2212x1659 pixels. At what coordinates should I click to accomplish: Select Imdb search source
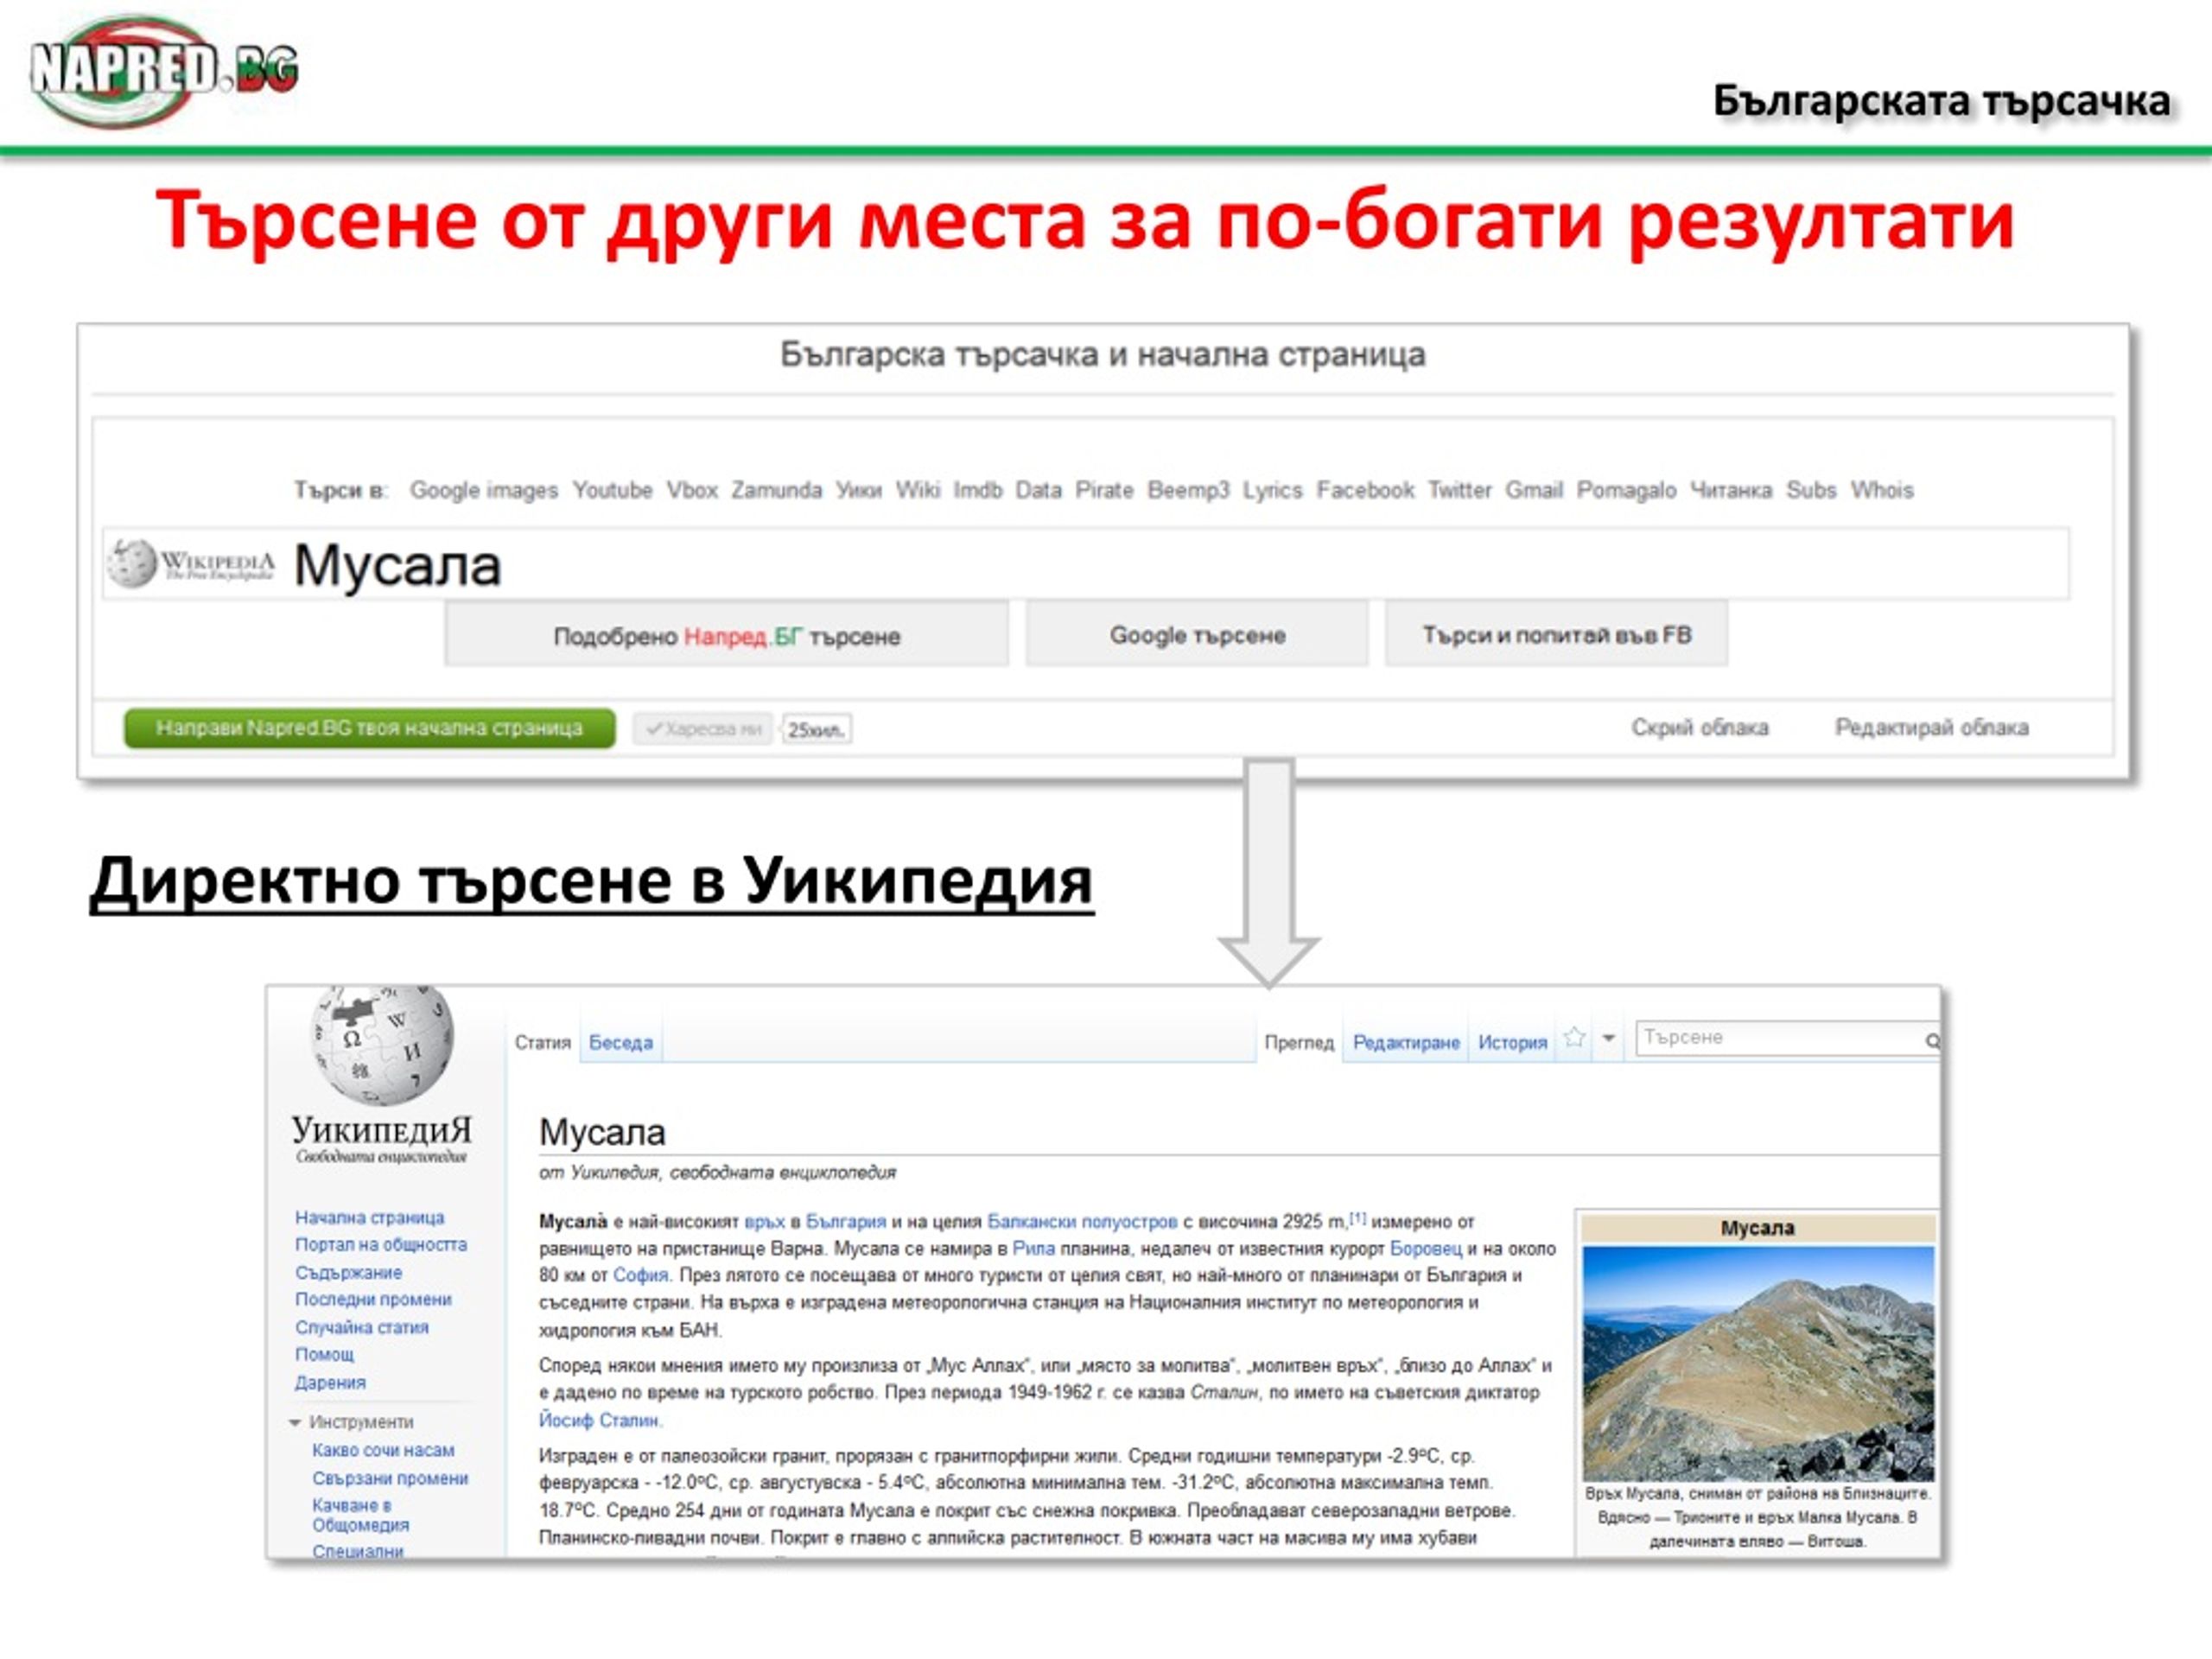pos(978,490)
